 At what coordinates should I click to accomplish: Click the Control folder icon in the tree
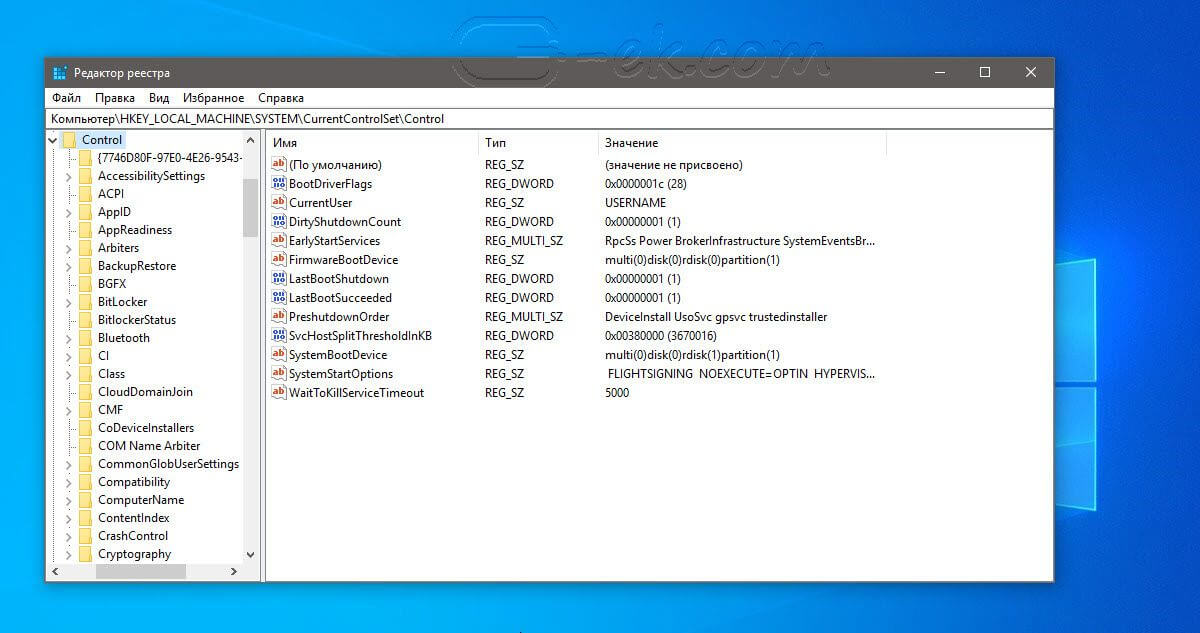coord(69,140)
